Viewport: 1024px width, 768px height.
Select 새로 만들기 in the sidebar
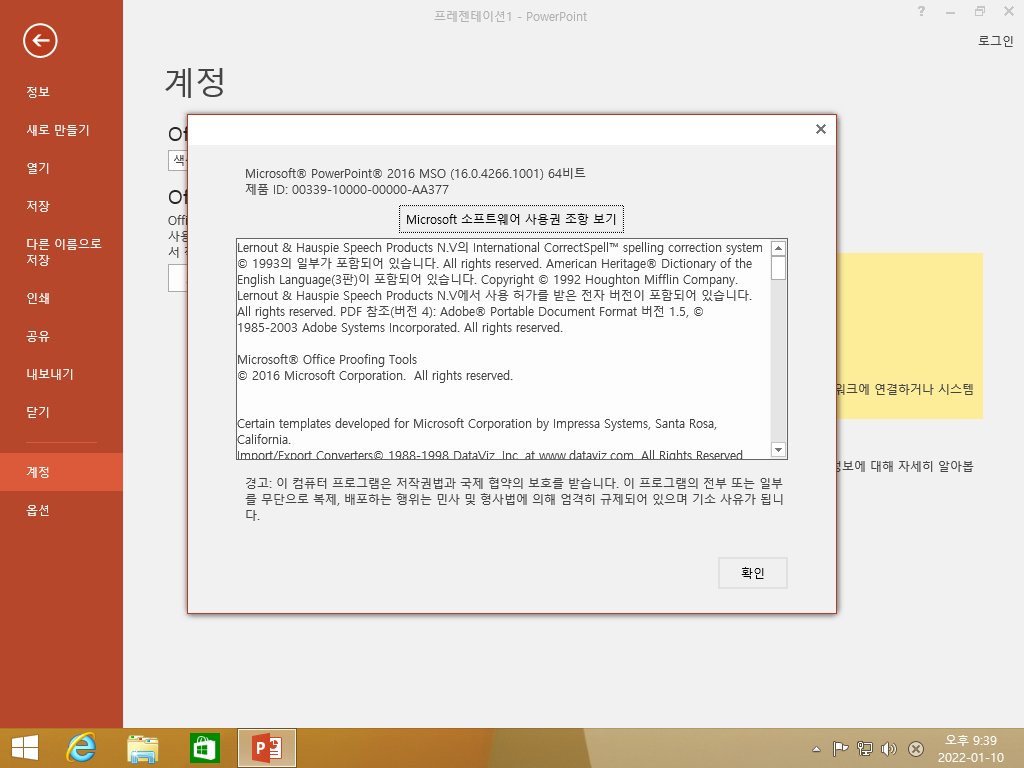57,130
